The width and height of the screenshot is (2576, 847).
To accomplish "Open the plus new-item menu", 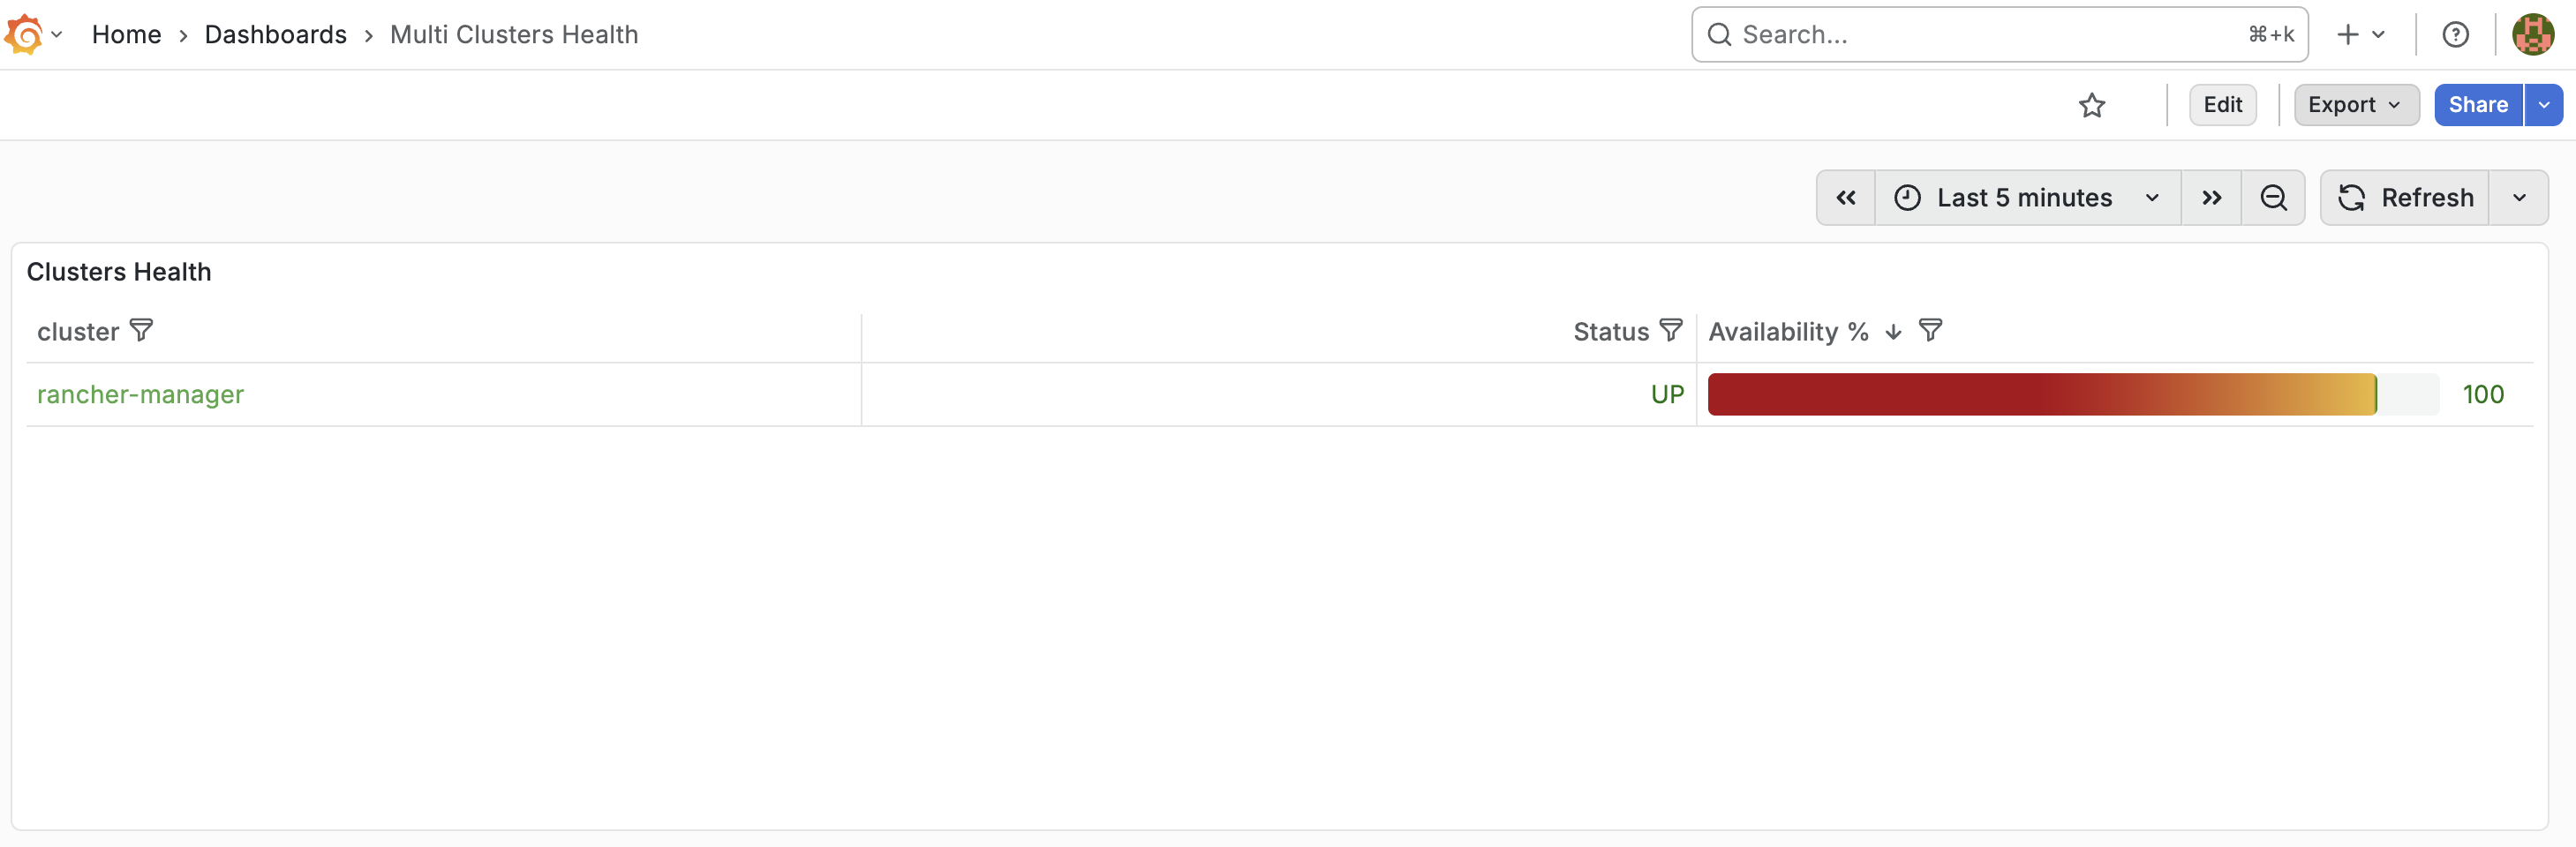I will (2361, 35).
